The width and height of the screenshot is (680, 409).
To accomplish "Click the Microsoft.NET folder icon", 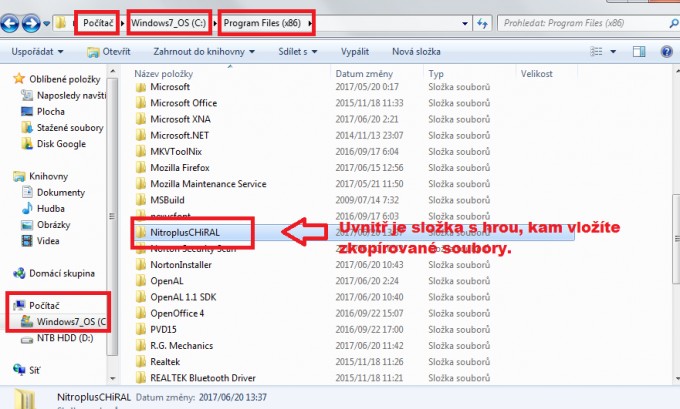I will tap(141, 135).
